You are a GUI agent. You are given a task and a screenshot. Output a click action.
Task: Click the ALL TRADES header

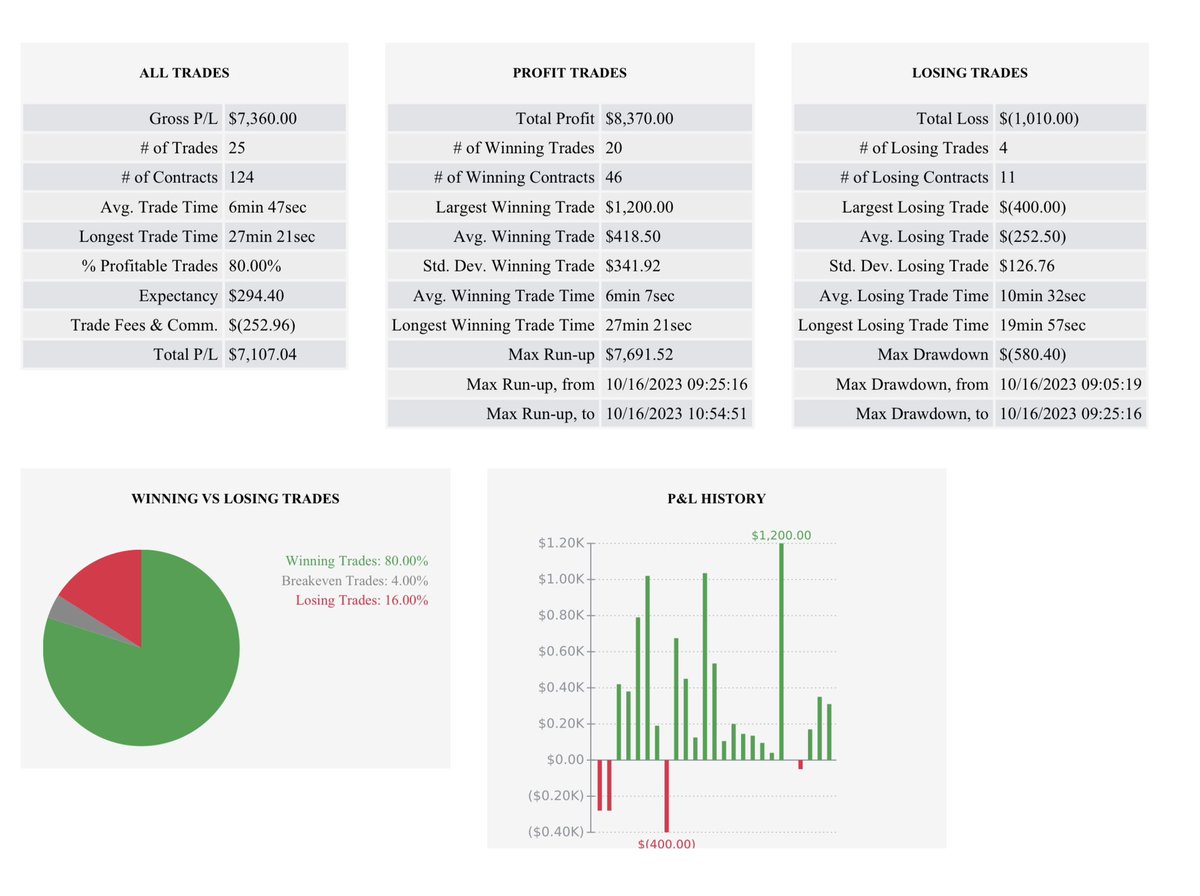[x=184, y=73]
